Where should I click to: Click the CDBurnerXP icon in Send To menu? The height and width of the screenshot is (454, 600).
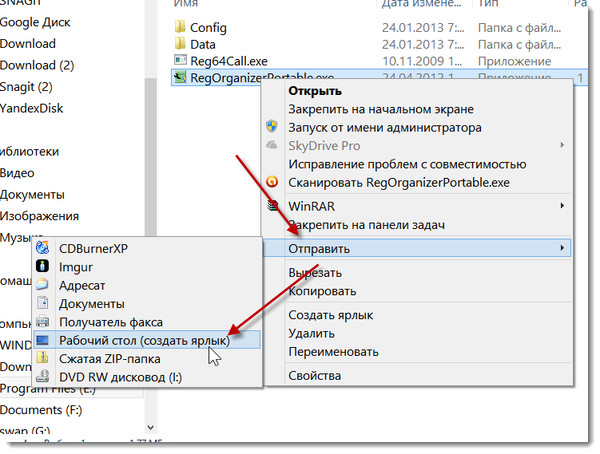(x=42, y=248)
